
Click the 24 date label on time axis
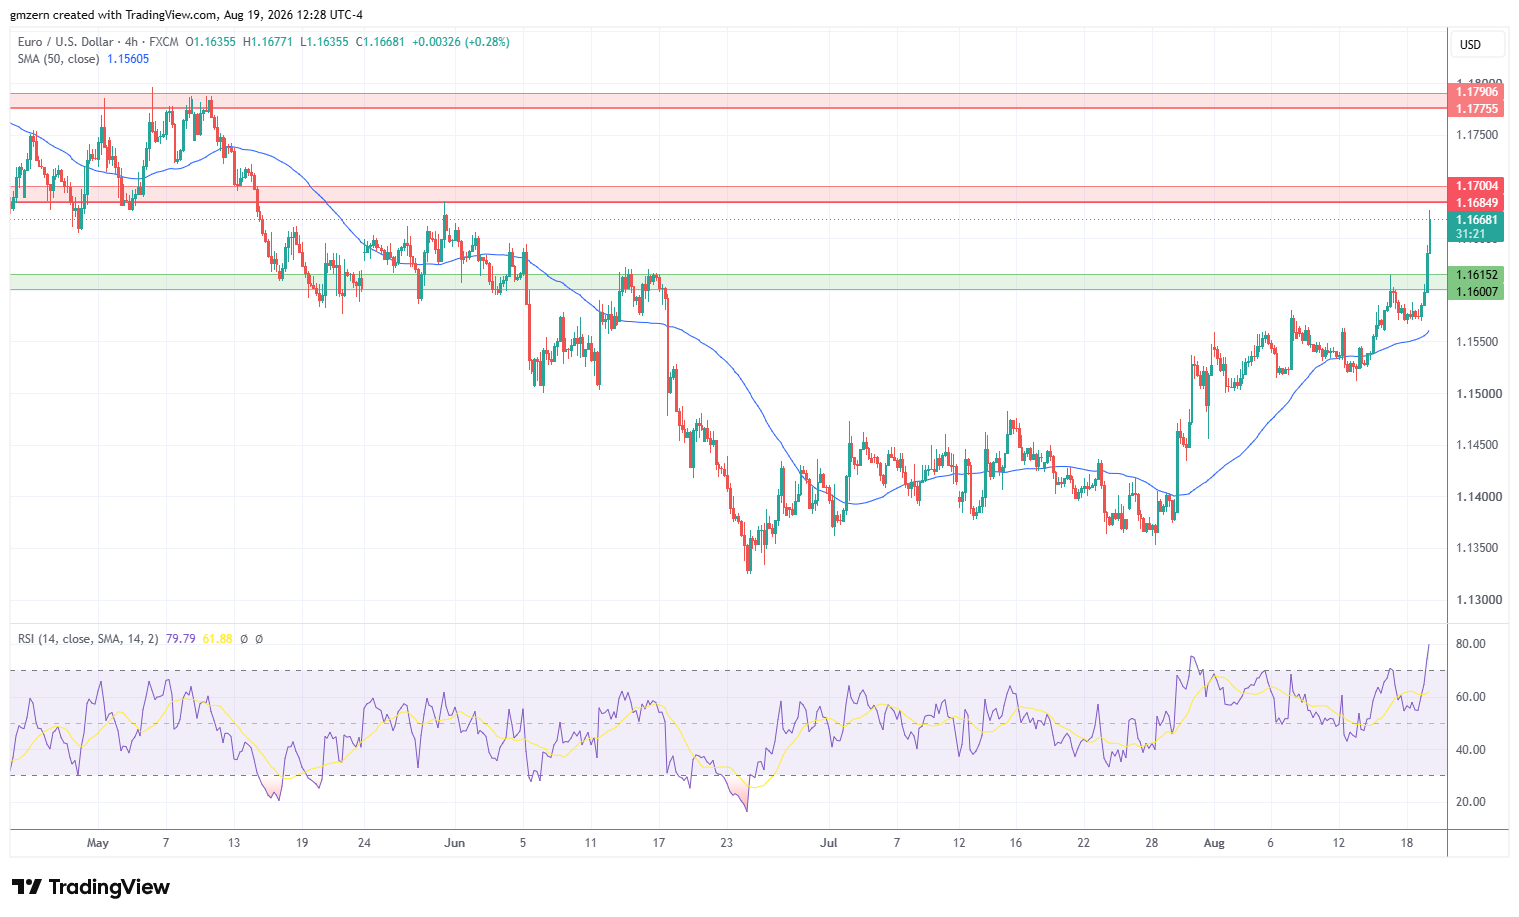click(364, 843)
